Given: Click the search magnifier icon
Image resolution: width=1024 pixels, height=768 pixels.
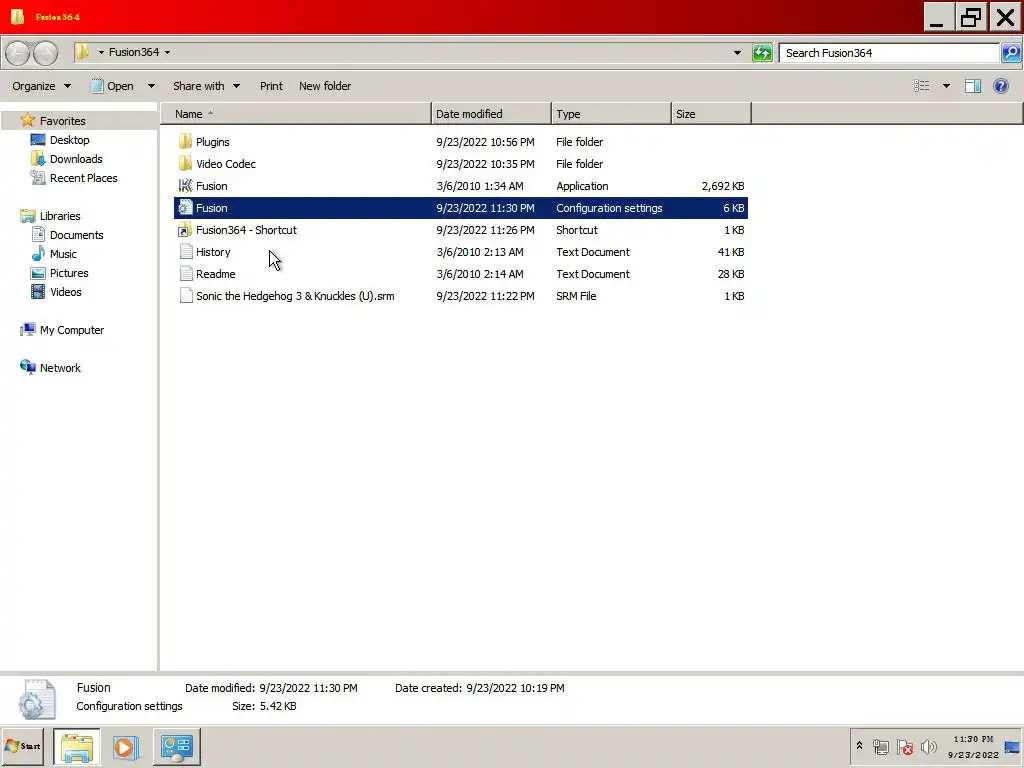Looking at the screenshot, I should [1011, 53].
